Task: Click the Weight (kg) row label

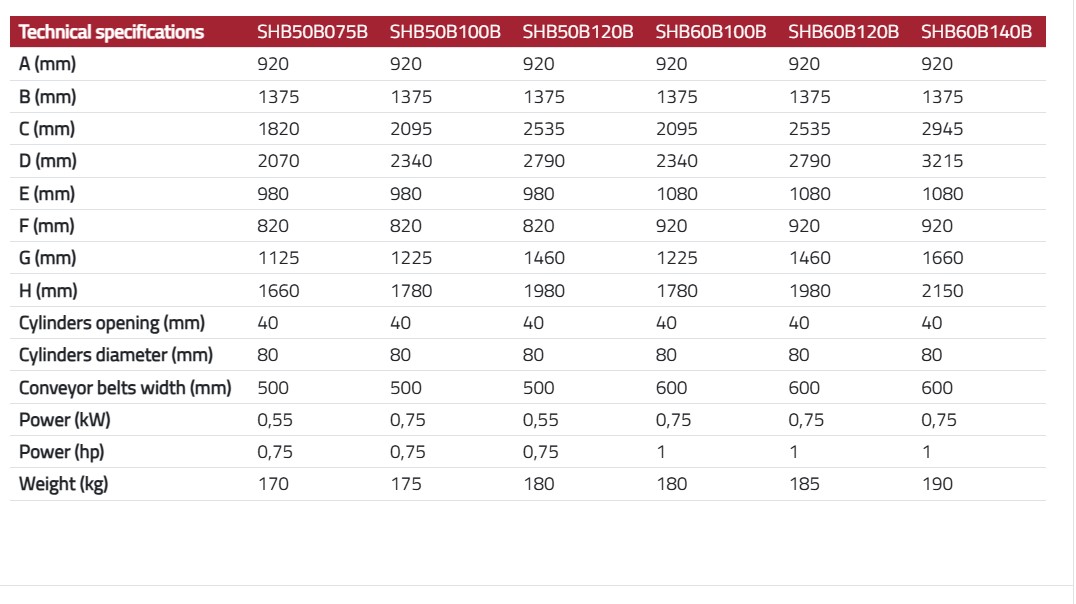Action: [63, 484]
